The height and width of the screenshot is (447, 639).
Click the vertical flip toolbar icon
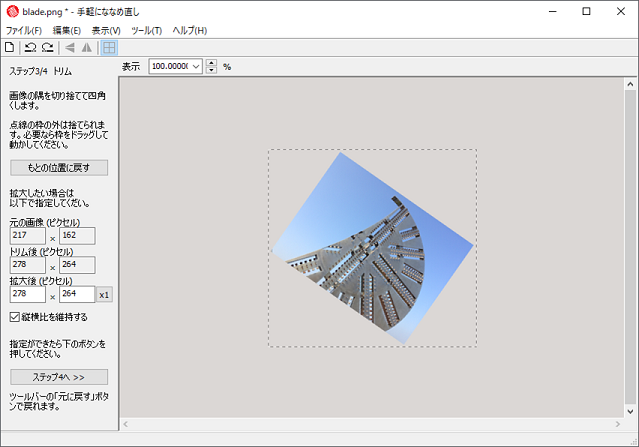tap(87, 47)
